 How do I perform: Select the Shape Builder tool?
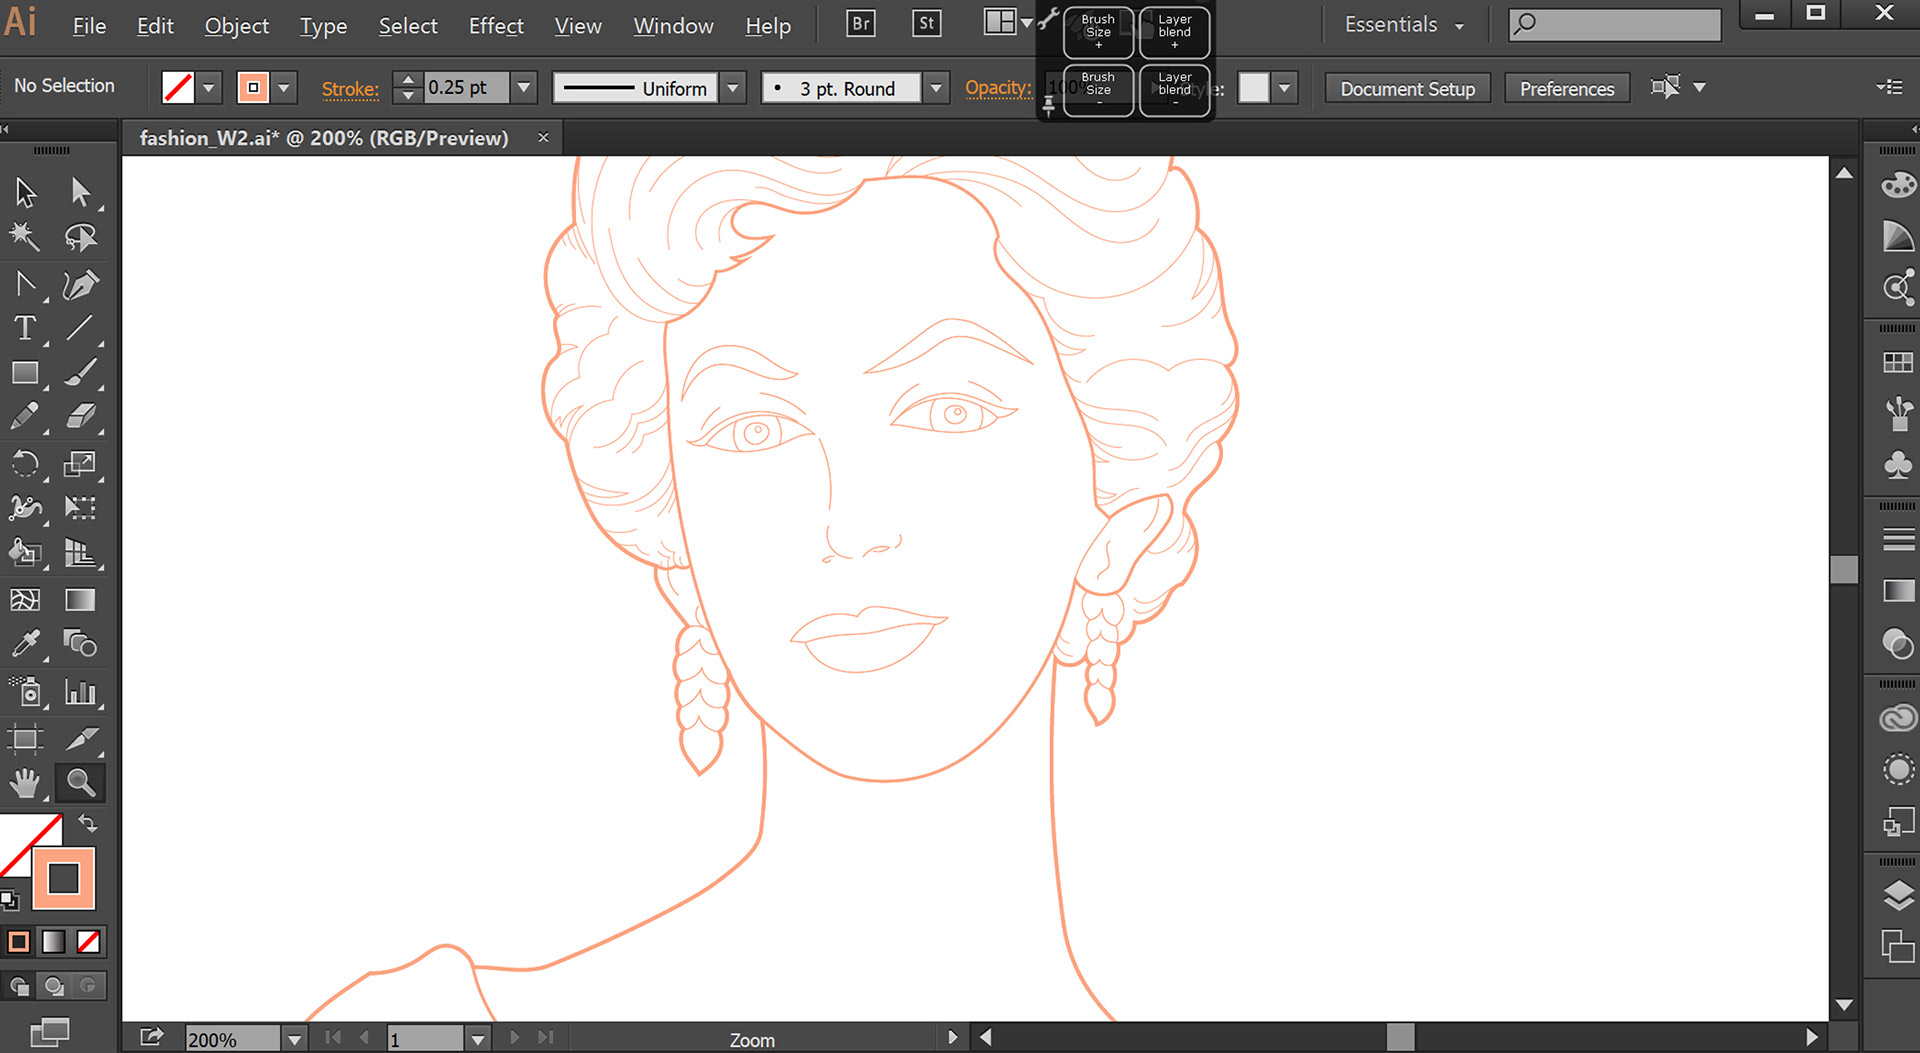point(25,552)
